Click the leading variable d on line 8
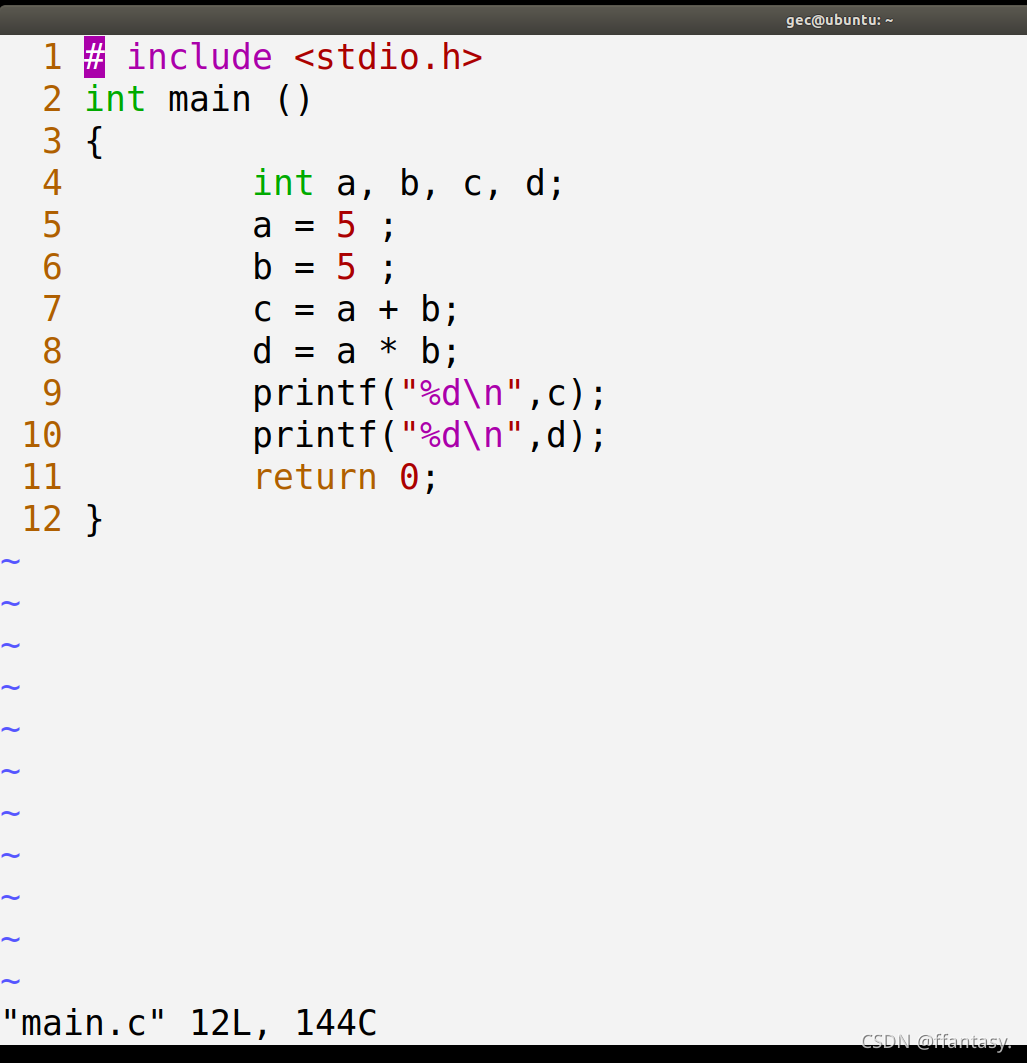This screenshot has width=1027, height=1063. coord(262,351)
